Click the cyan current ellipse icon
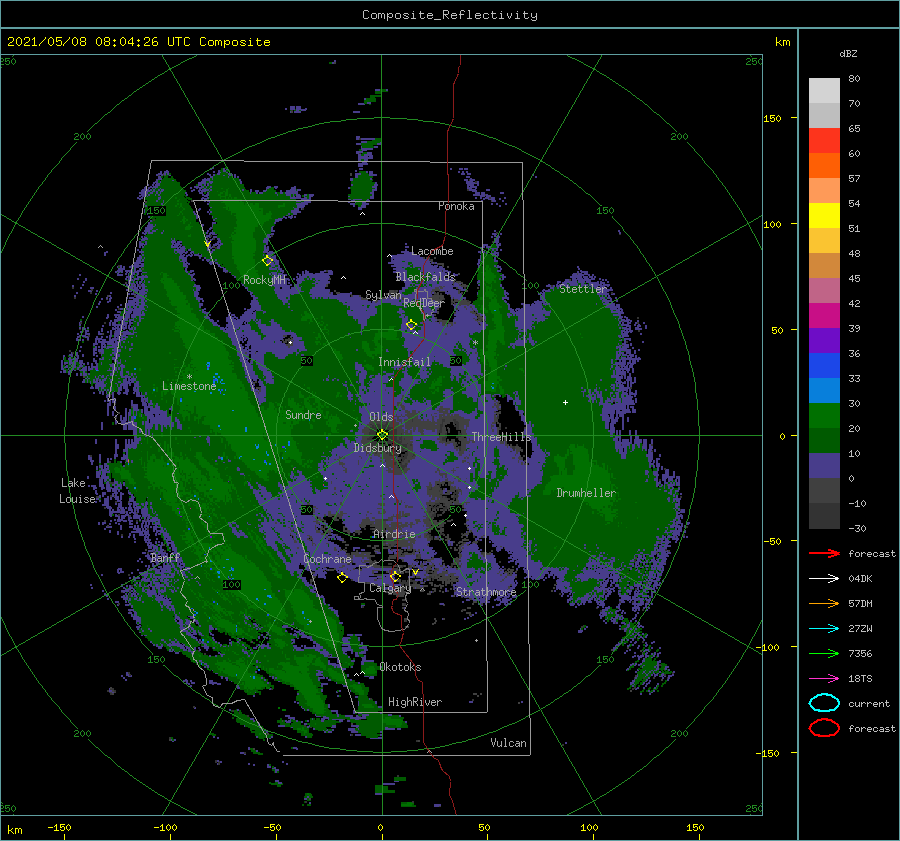Screen dimensions: 900x841 click(x=824, y=703)
